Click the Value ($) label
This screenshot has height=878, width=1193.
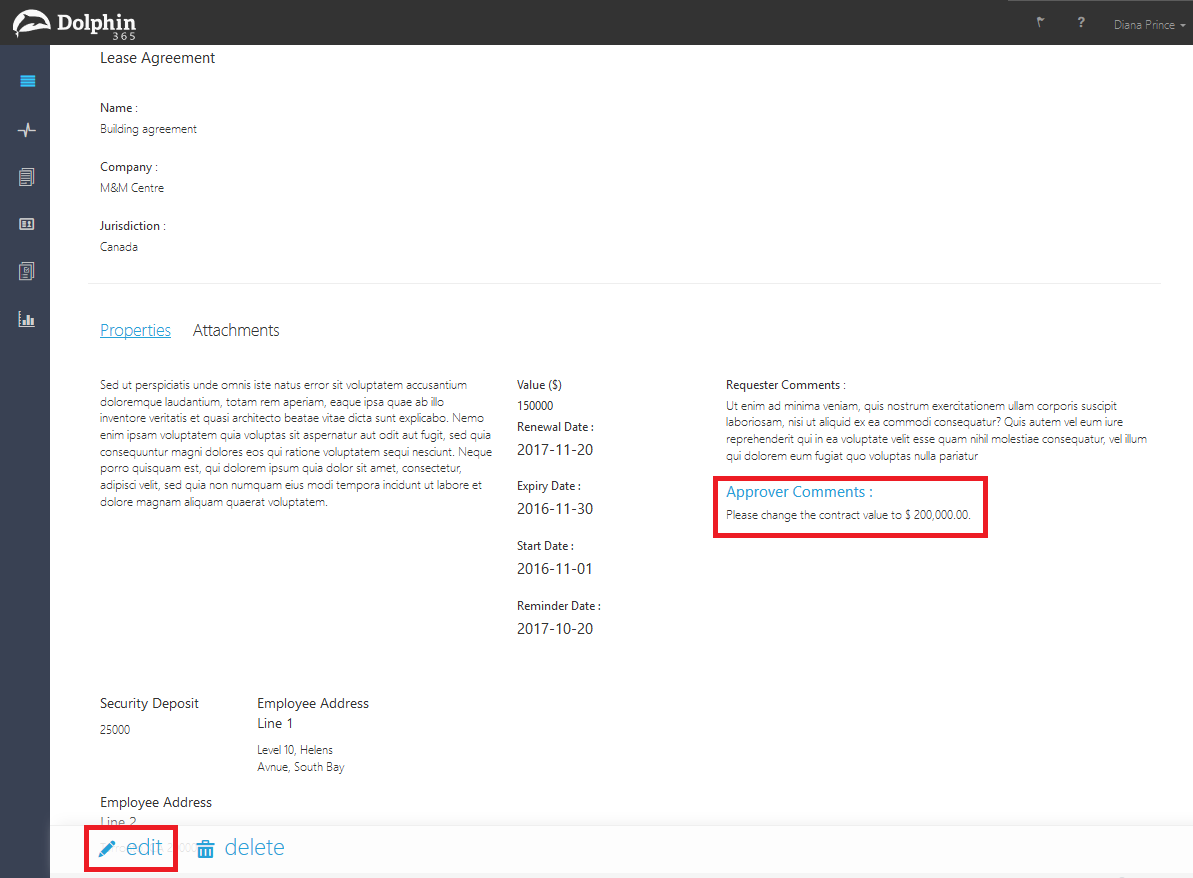click(539, 385)
